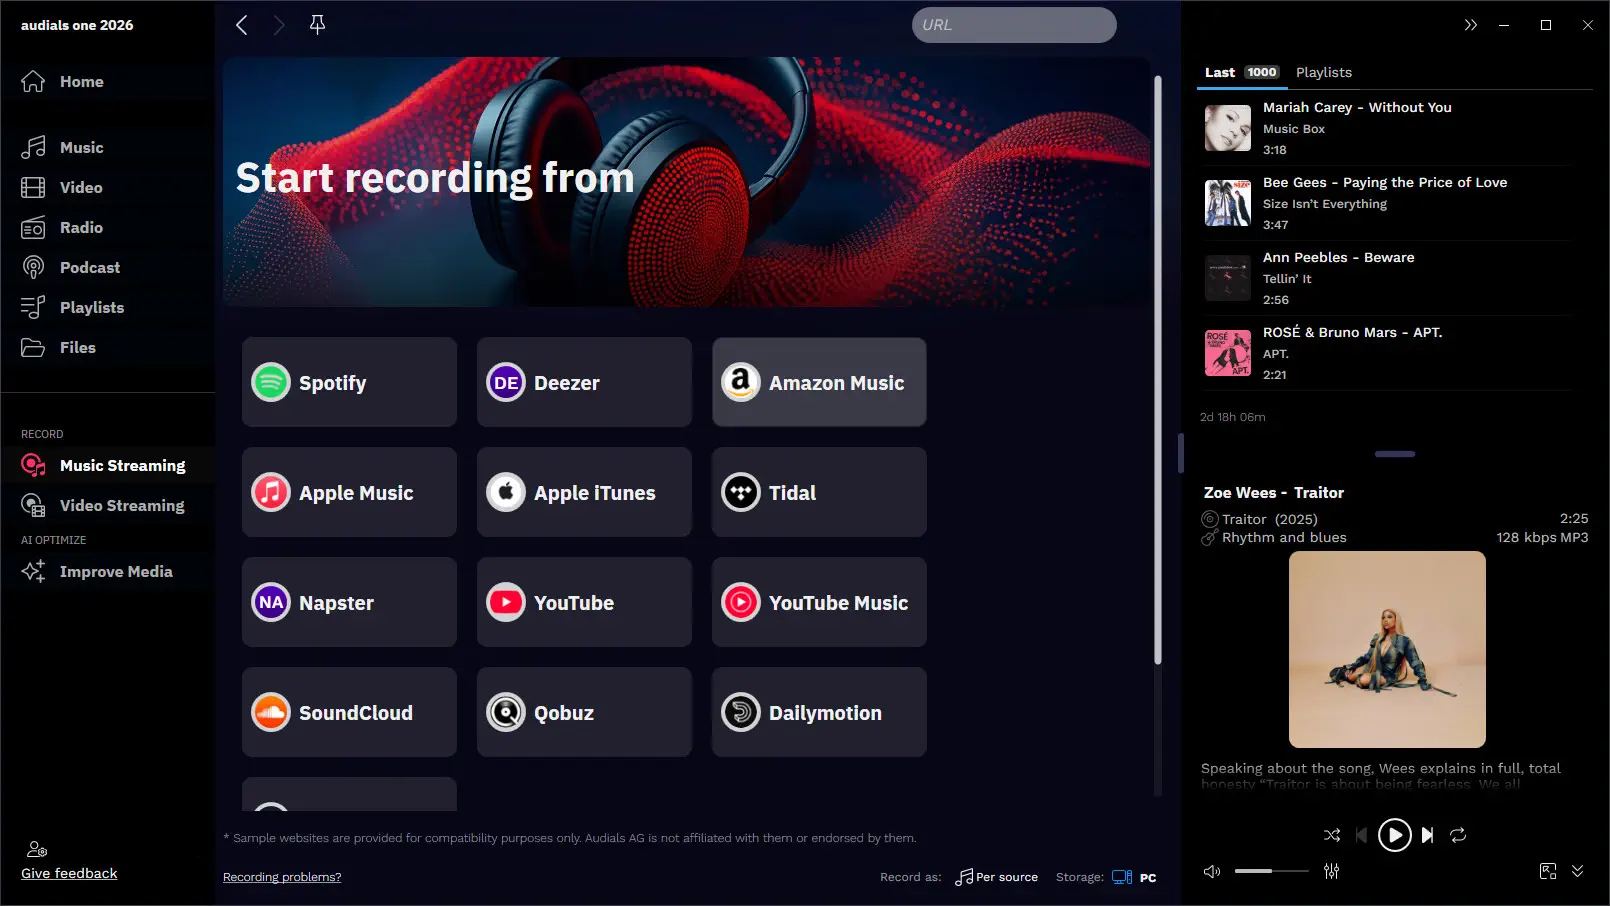This screenshot has width=1610, height=906.
Task: Go back with the left arrow
Action: (x=241, y=25)
